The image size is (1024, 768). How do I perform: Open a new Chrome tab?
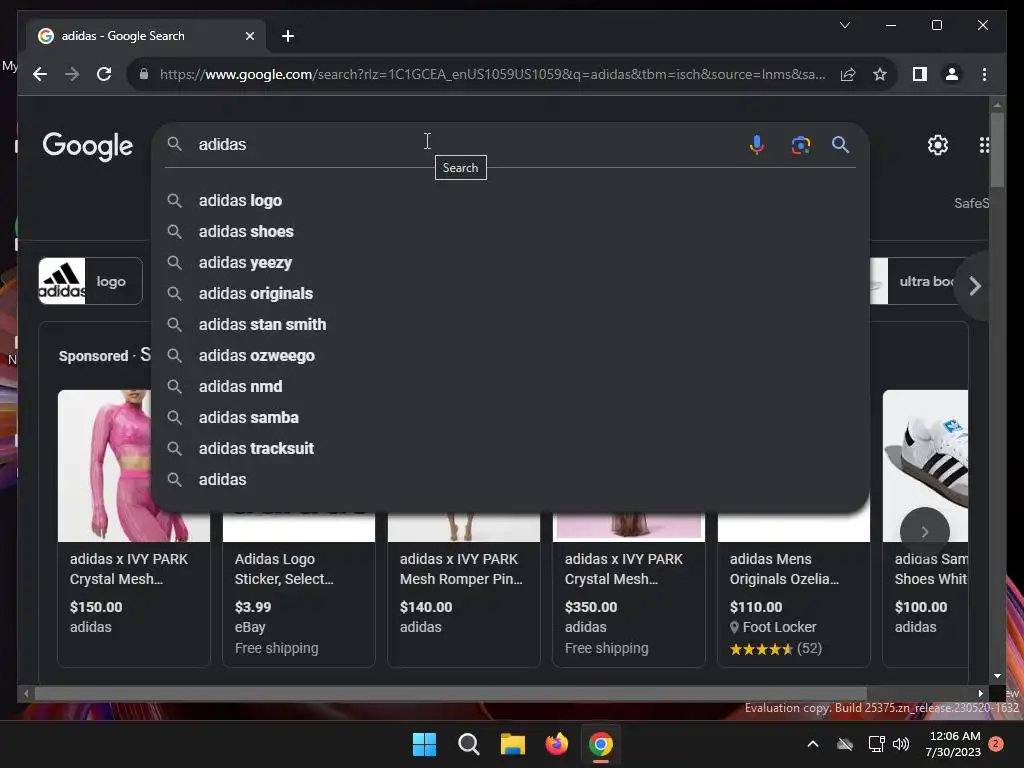[288, 36]
